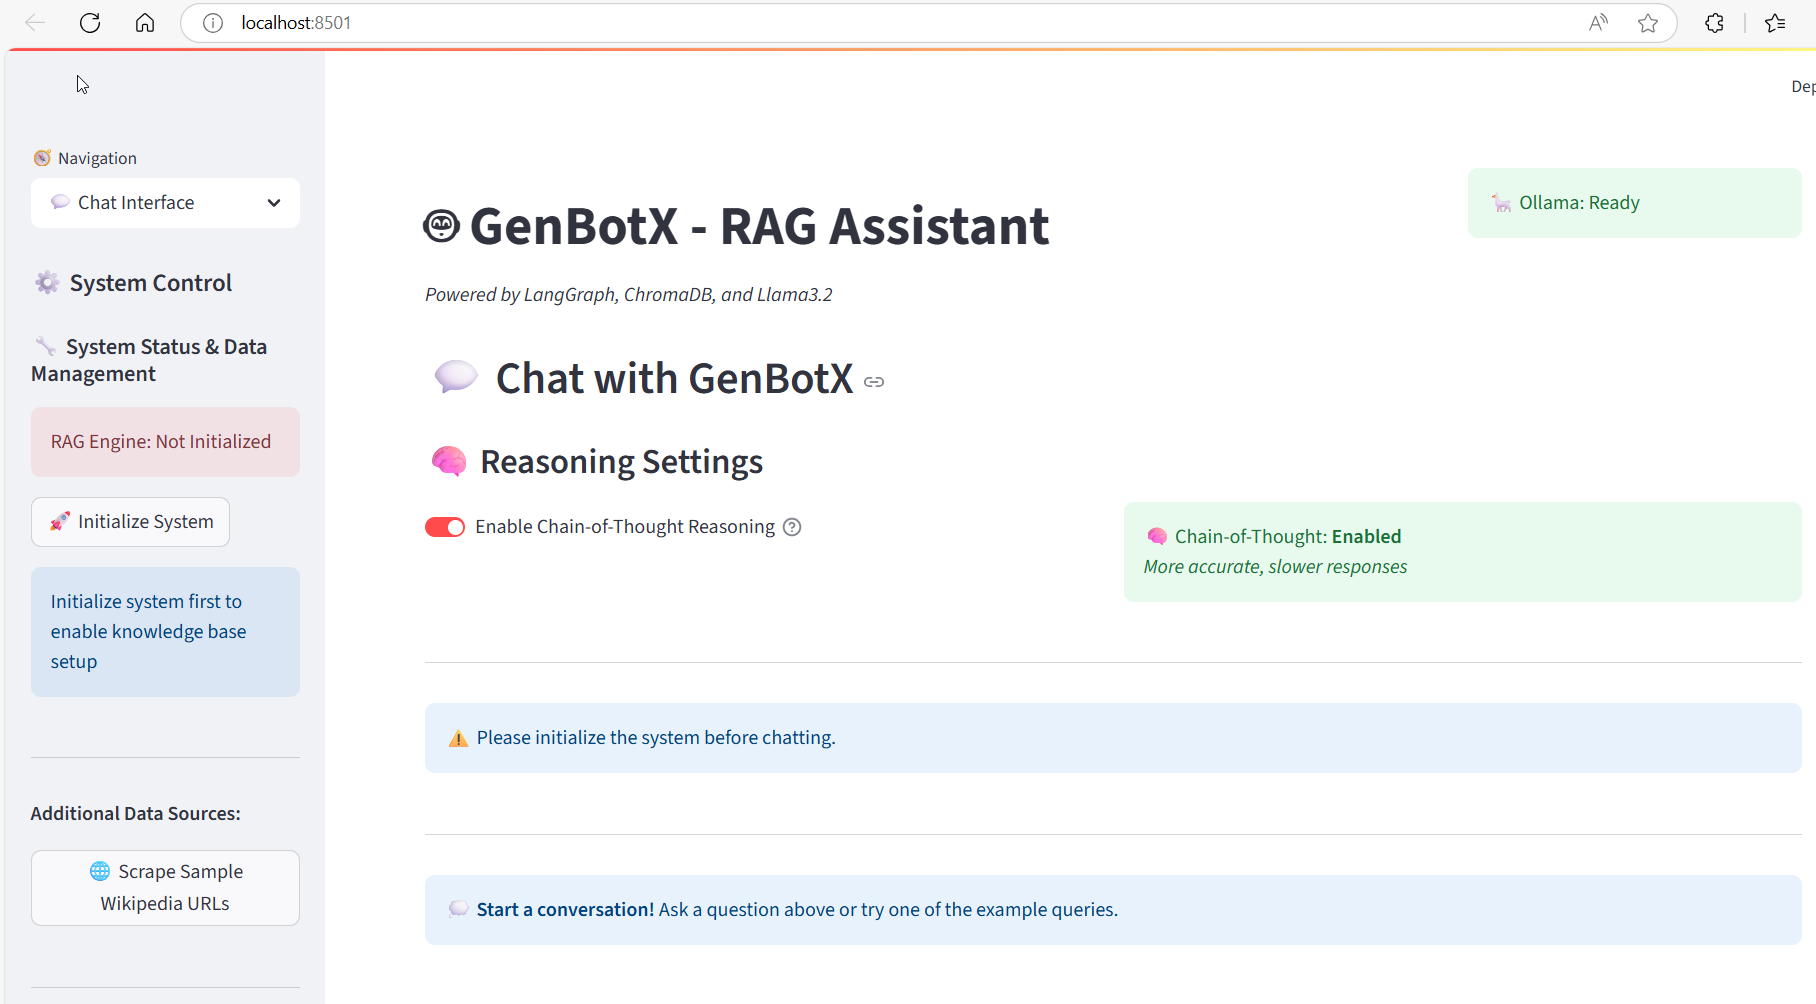This screenshot has height=1004, width=1816.
Task: Click the brain icon next to Reasoning Settings
Action: coord(449,461)
